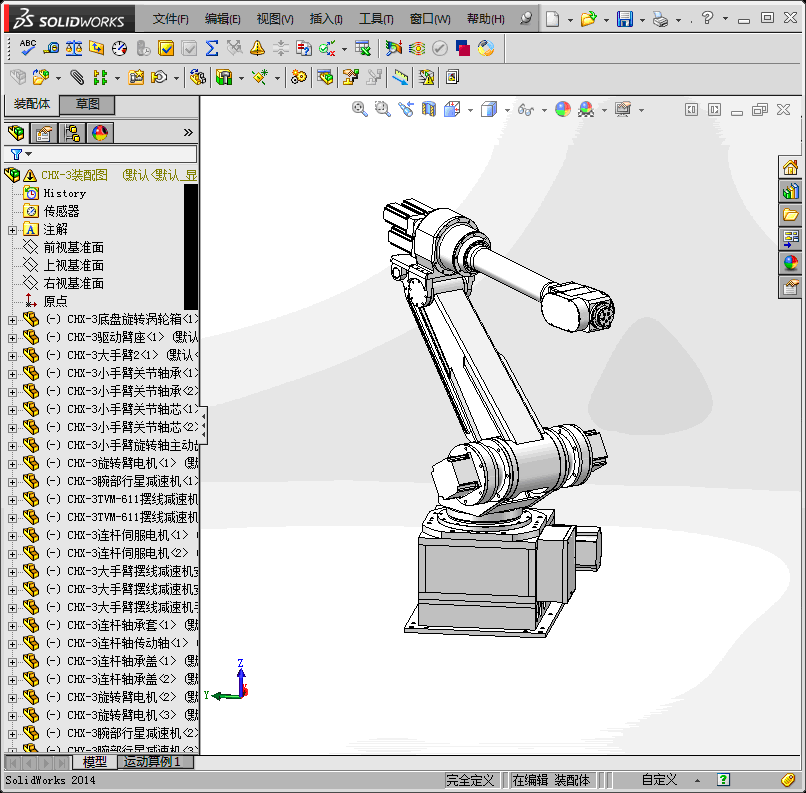
Task: Open the 草图 toolbar tab
Action: (87, 104)
